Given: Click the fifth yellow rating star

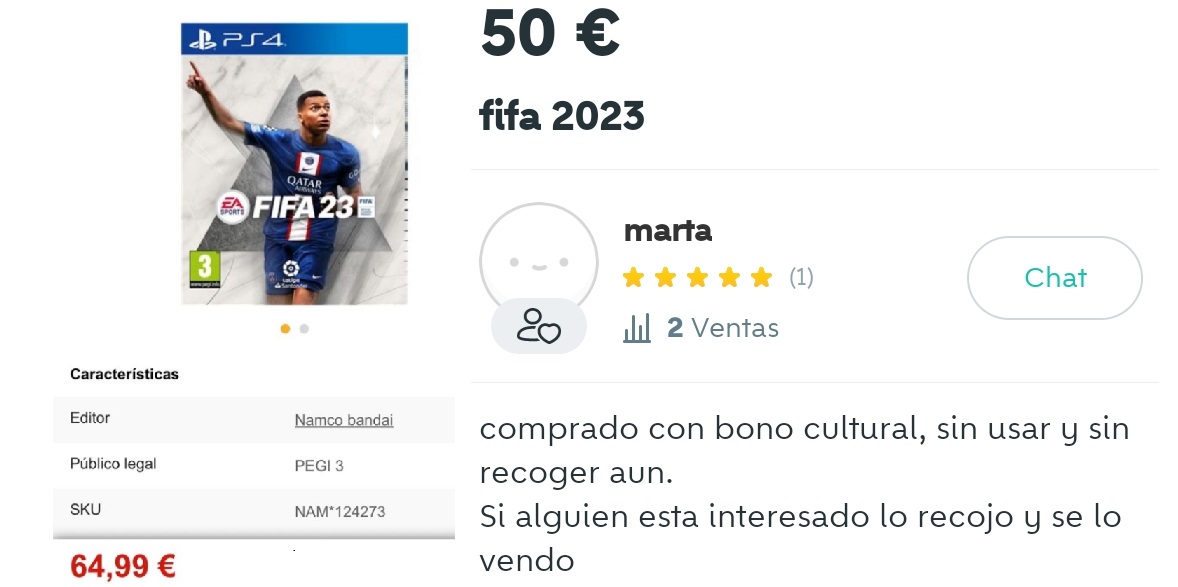Looking at the screenshot, I should tap(761, 278).
